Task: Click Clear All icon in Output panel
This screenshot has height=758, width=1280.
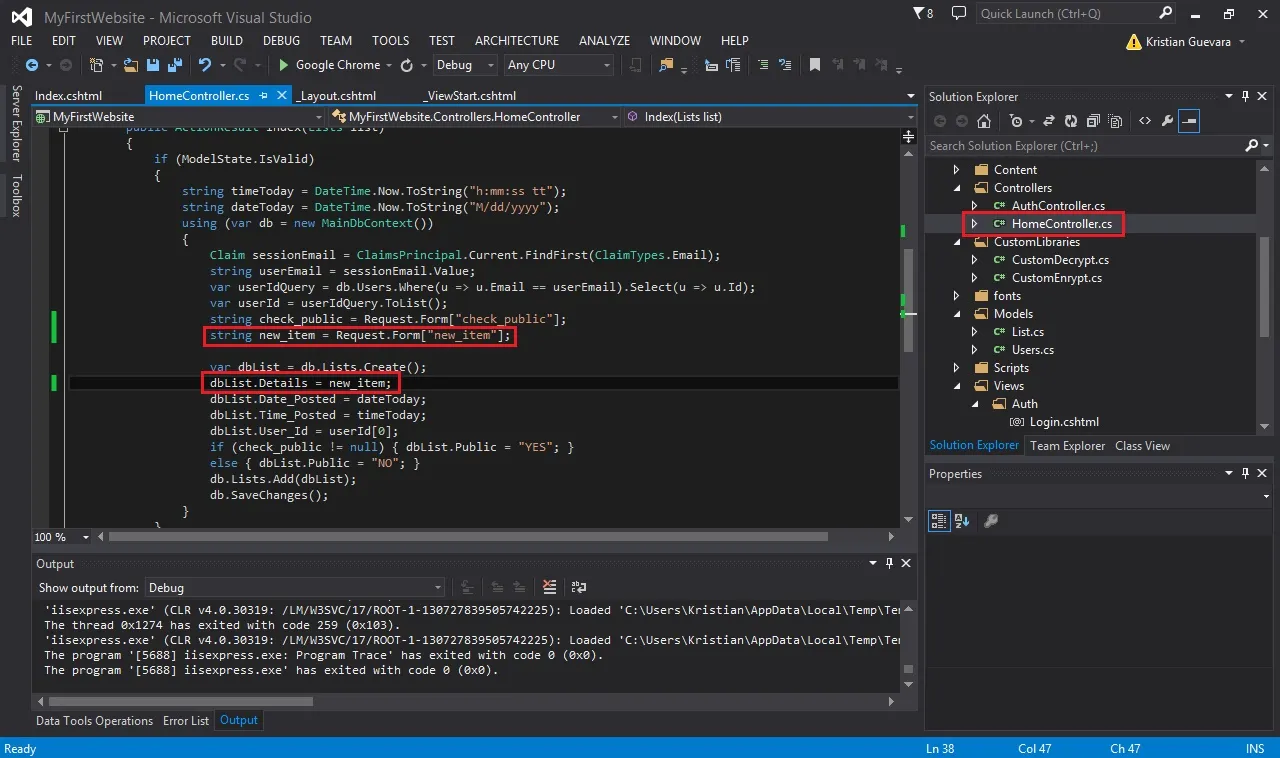Action: [549, 587]
